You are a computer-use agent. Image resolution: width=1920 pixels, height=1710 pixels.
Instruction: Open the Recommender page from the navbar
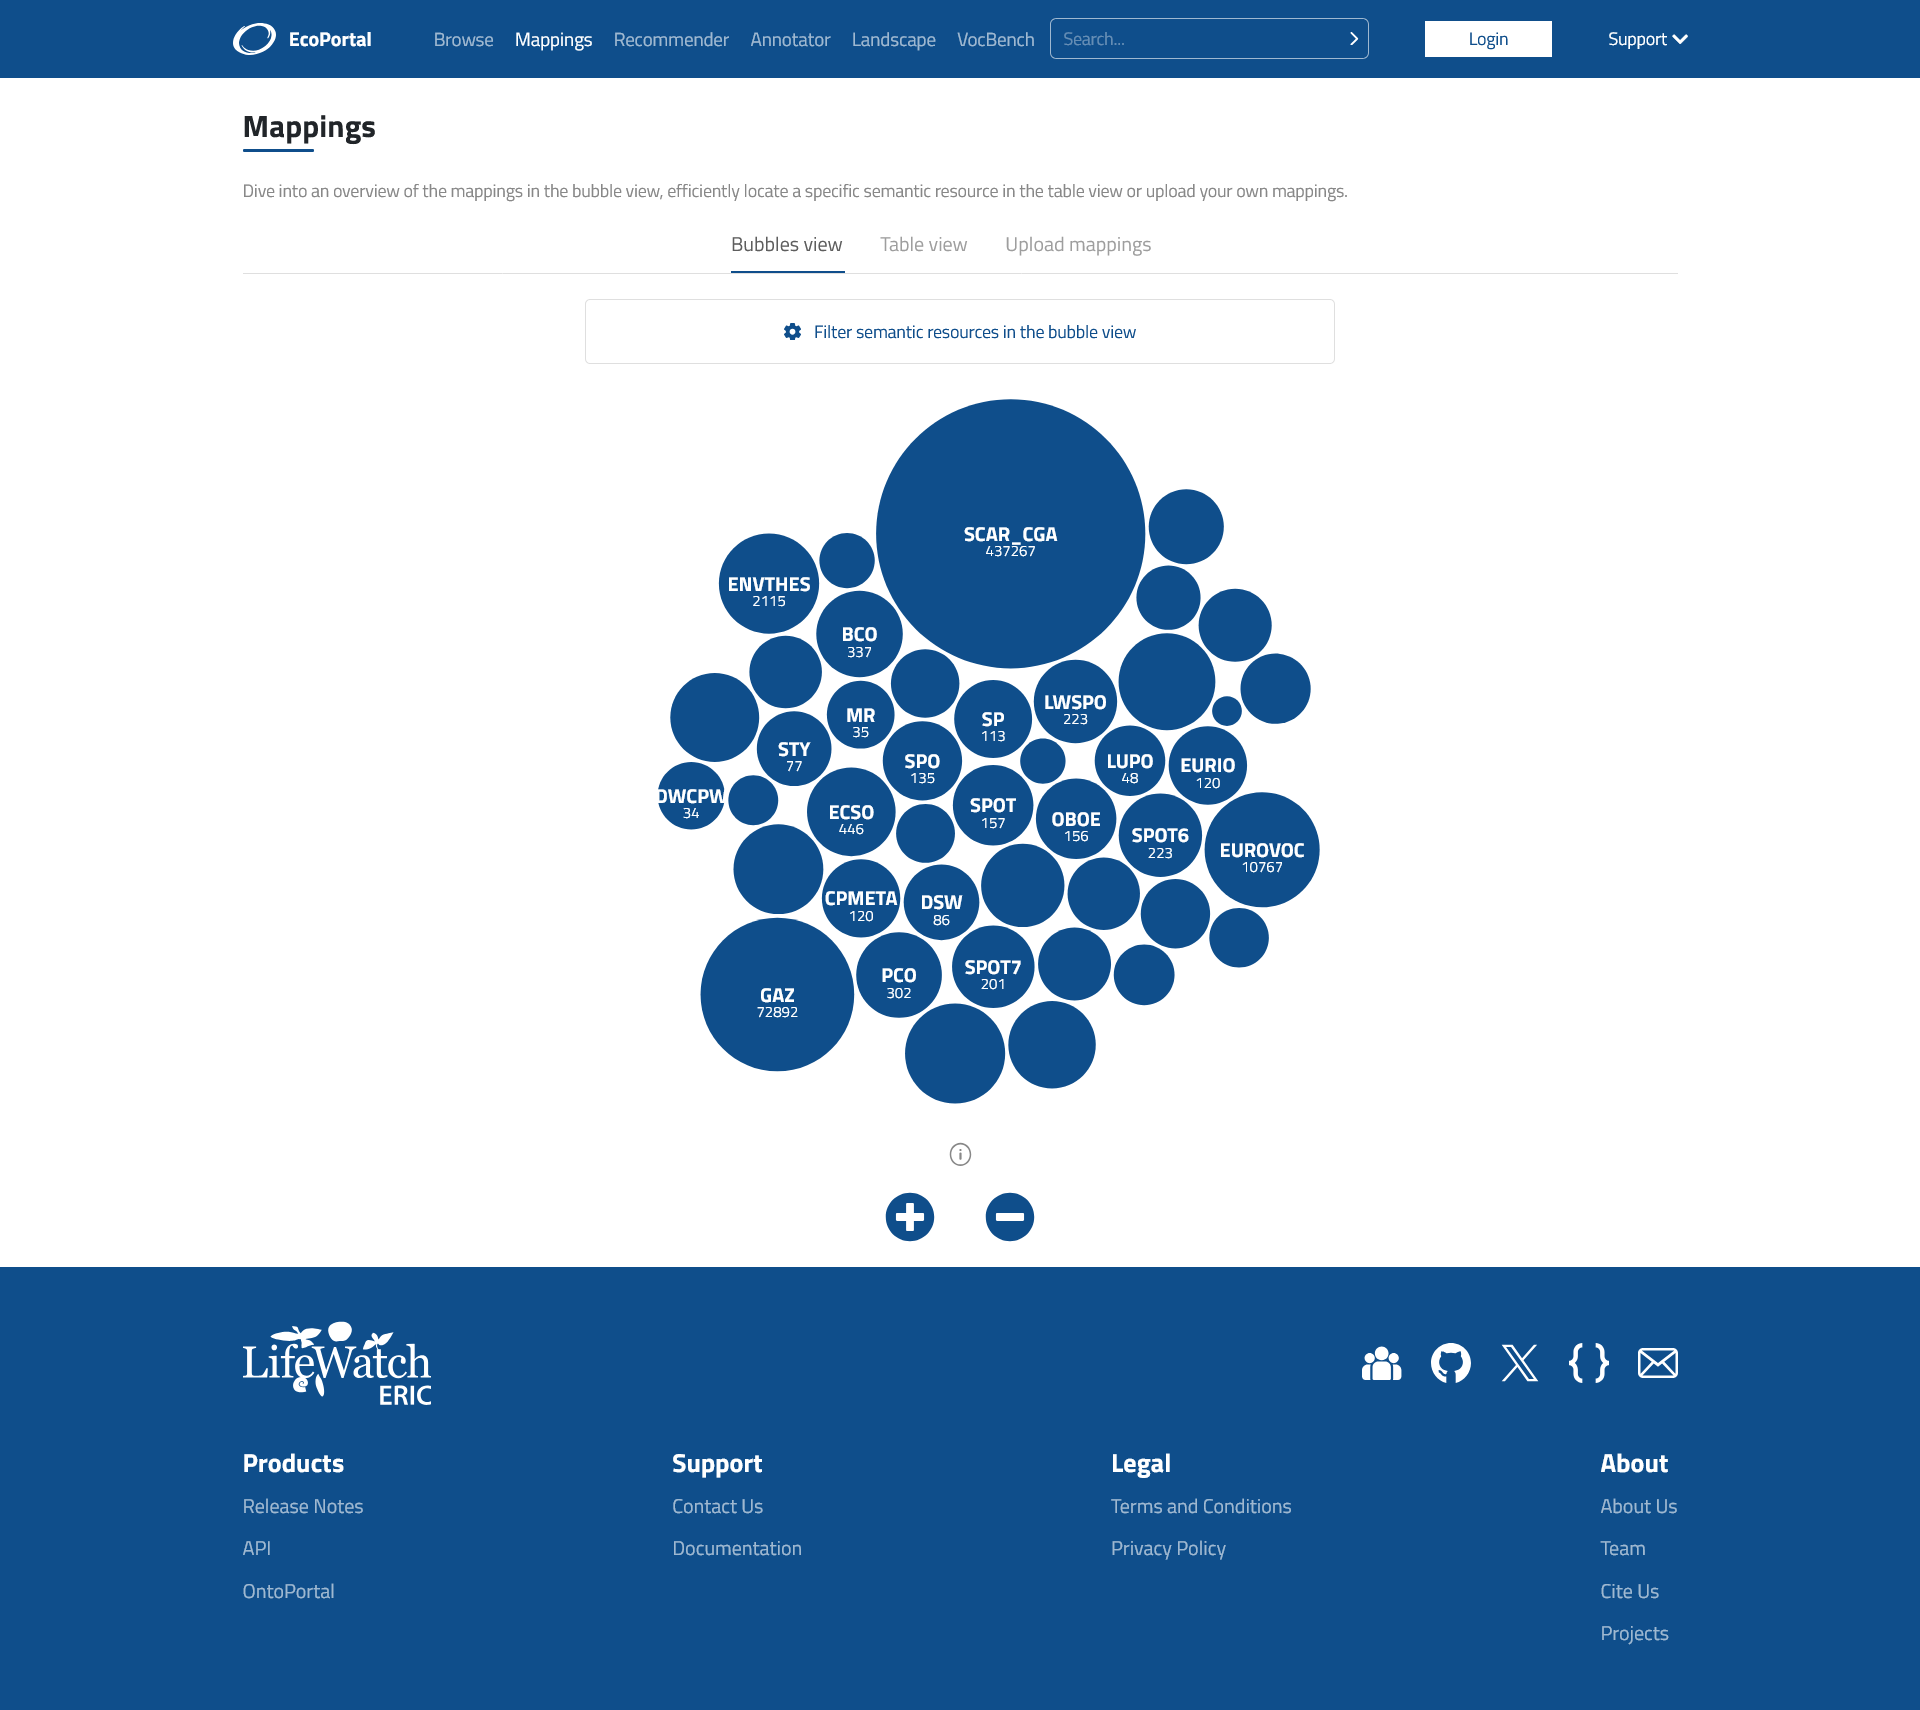pyautogui.click(x=670, y=39)
